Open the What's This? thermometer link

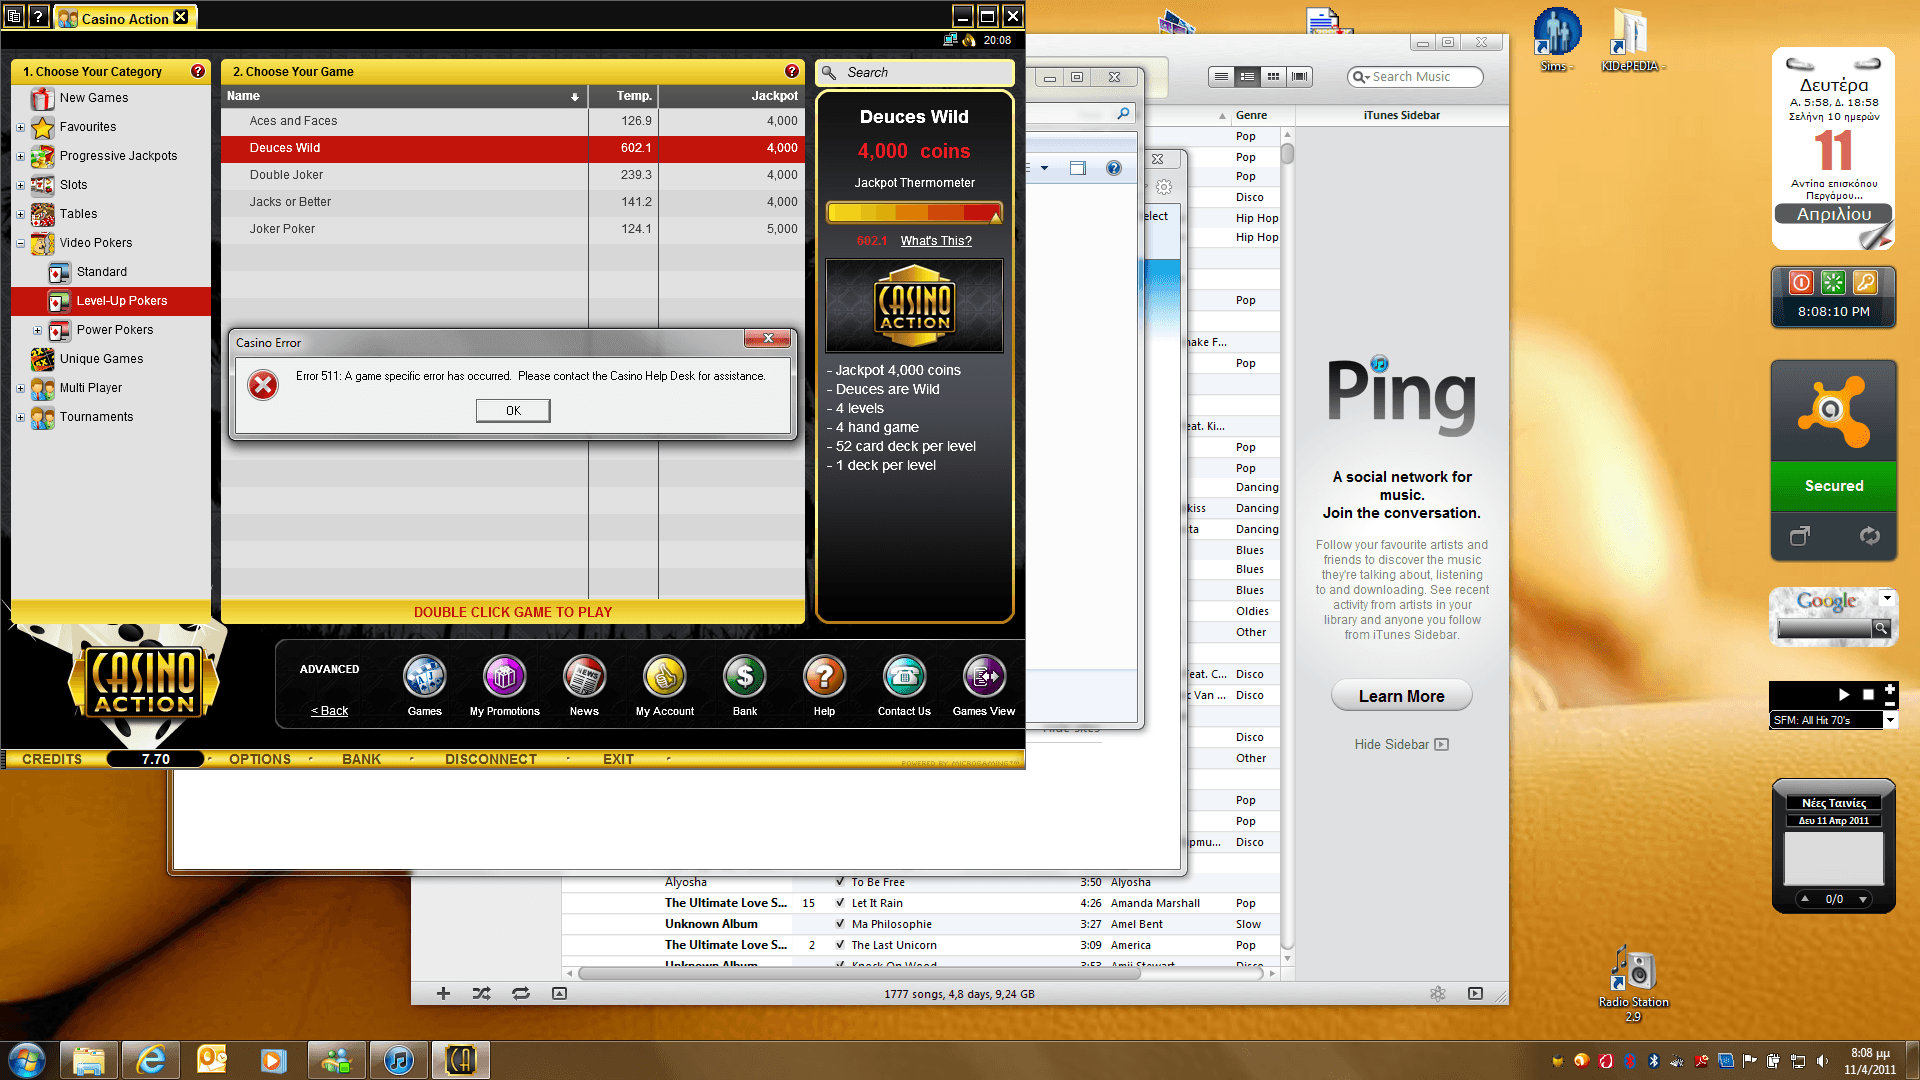point(936,241)
